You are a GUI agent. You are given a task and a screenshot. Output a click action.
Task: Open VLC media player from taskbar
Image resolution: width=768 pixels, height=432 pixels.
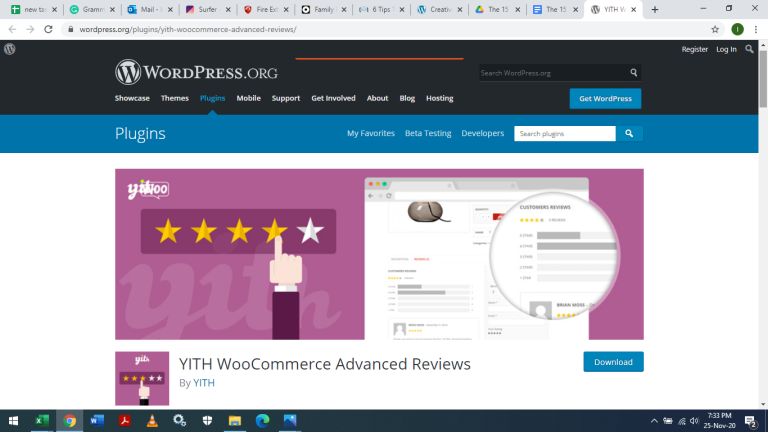point(152,421)
